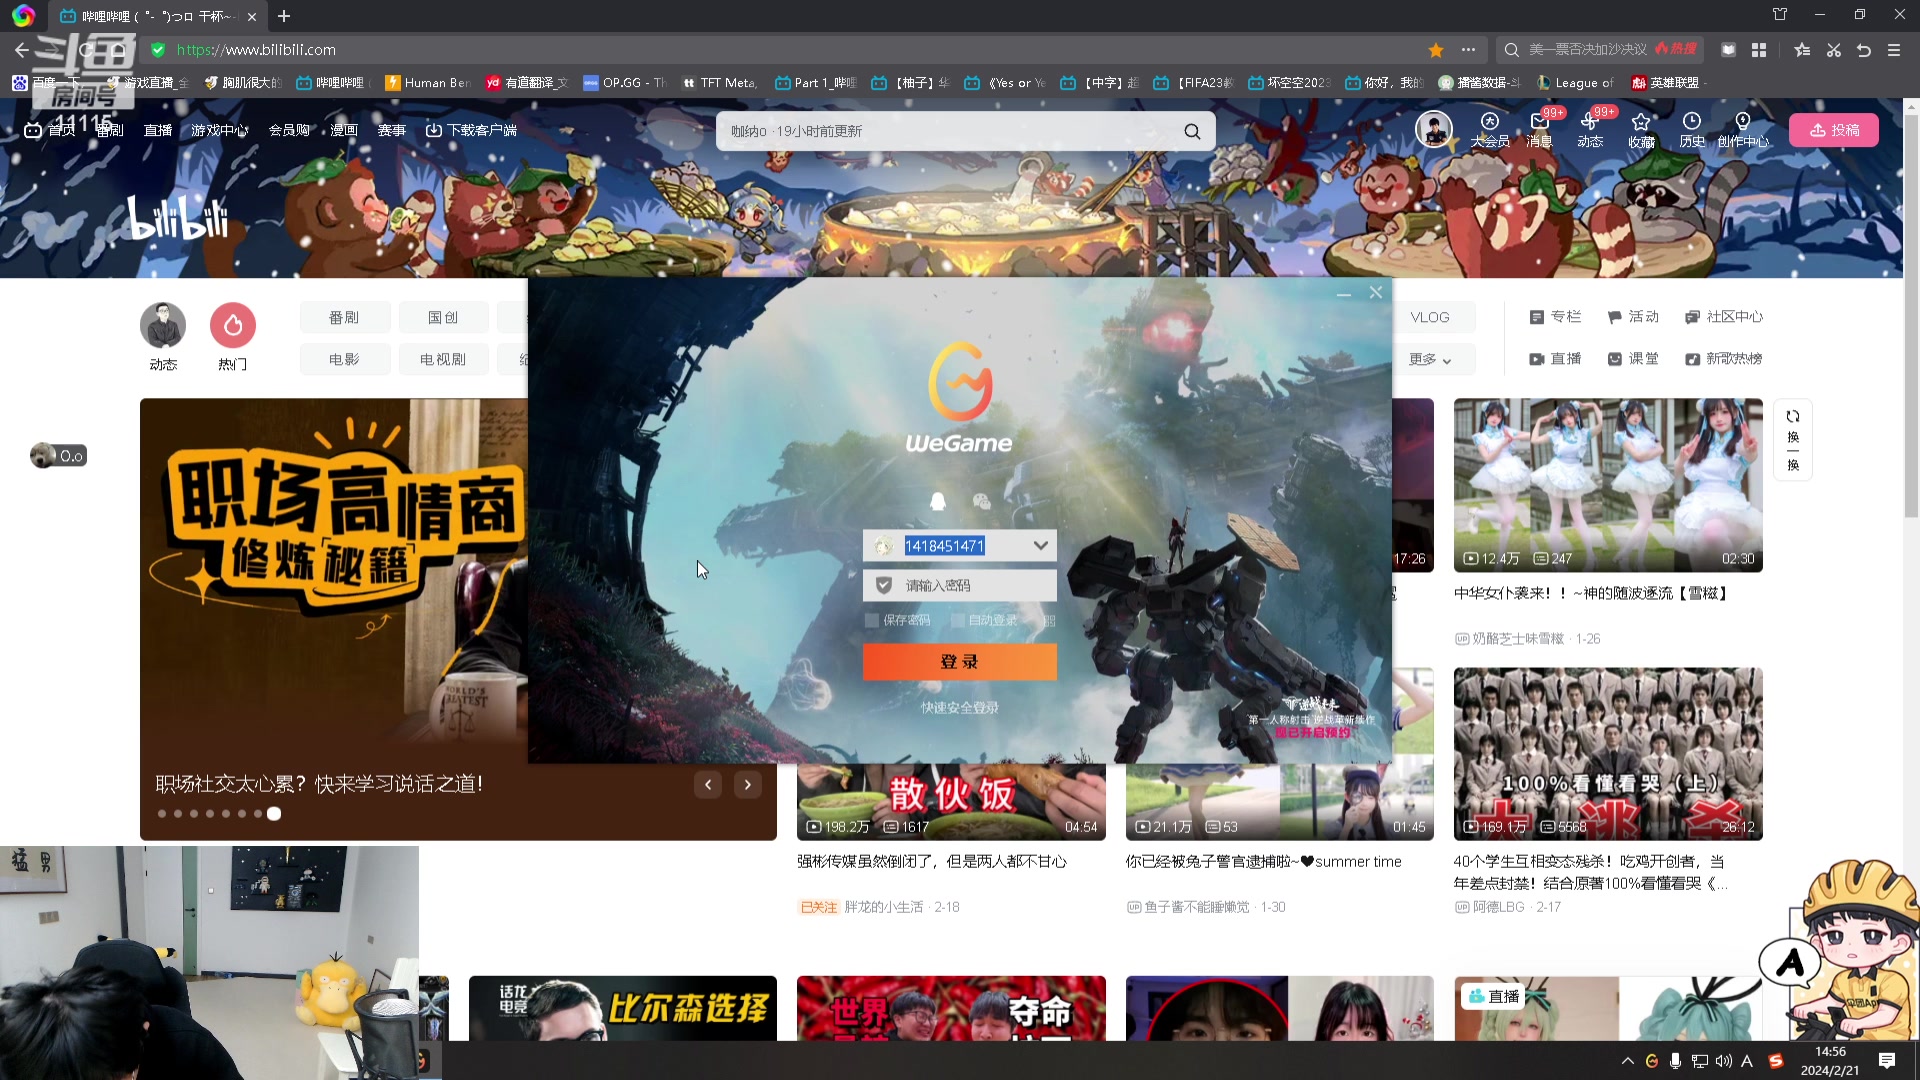
Task: Open the browser hamburger main menu
Action: [1894, 50]
